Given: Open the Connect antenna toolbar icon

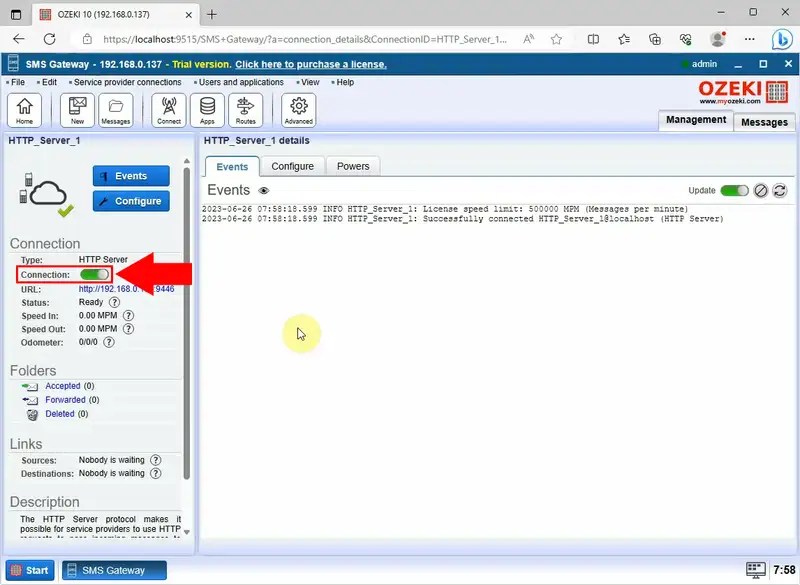Looking at the screenshot, I should pos(169,110).
